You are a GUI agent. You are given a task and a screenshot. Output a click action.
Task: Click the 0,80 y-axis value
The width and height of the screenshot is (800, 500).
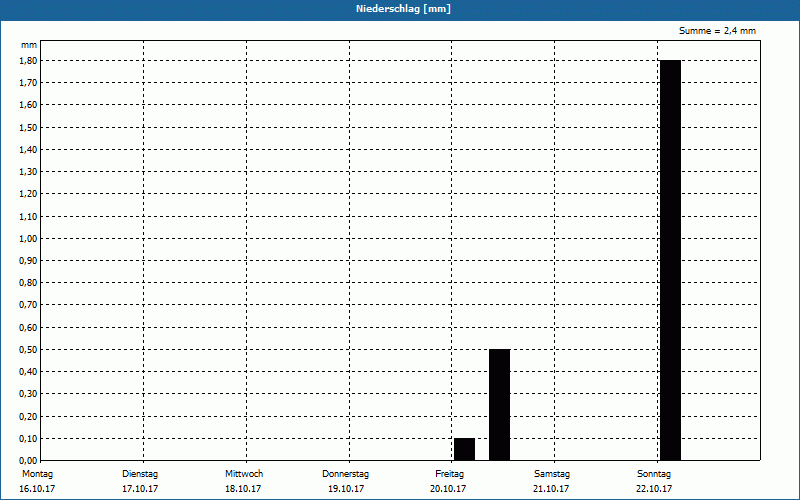28,283
